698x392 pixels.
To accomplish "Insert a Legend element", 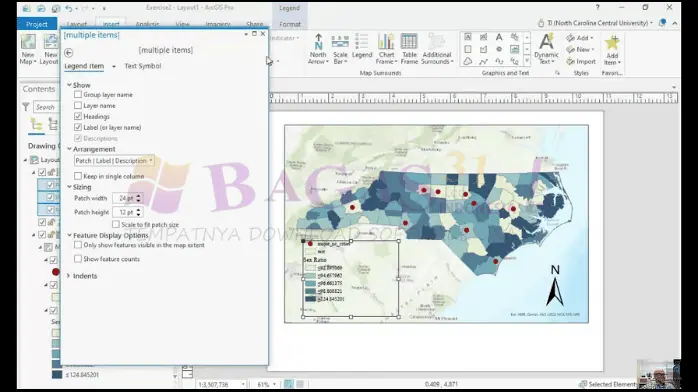I will point(361,46).
